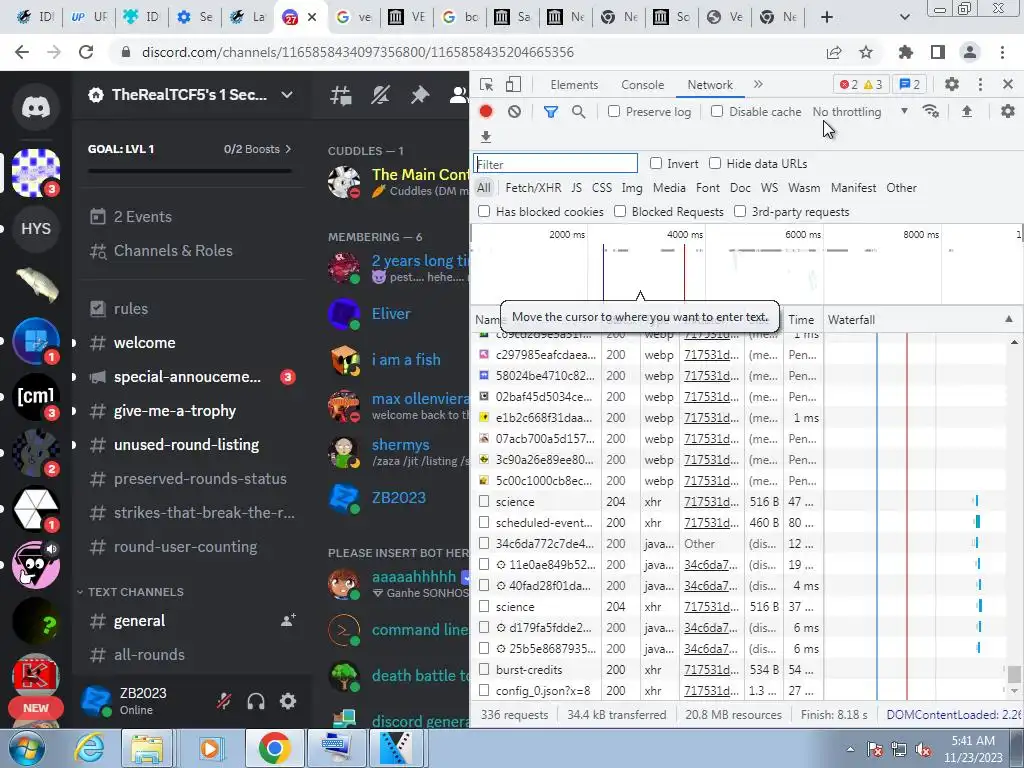1024x768 pixels.
Task: Expand more DevTools tabs chevron
Action: click(x=758, y=84)
